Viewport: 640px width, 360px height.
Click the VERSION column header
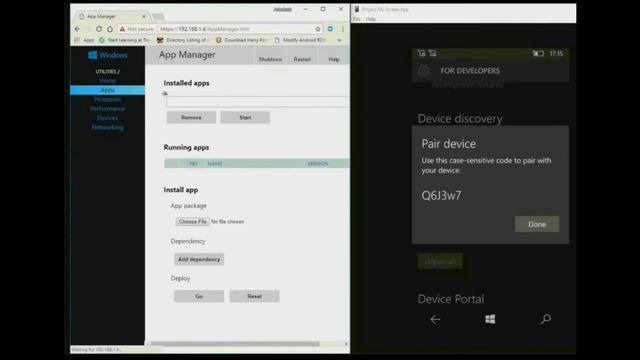318,163
